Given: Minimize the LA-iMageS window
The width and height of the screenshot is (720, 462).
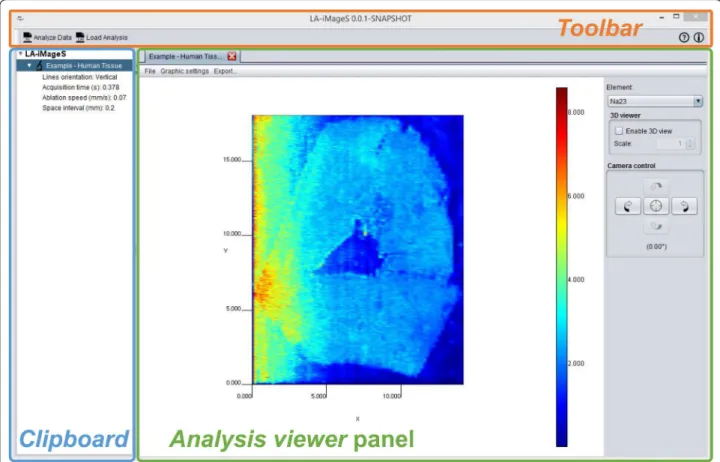Looking at the screenshot, I should coord(662,17).
